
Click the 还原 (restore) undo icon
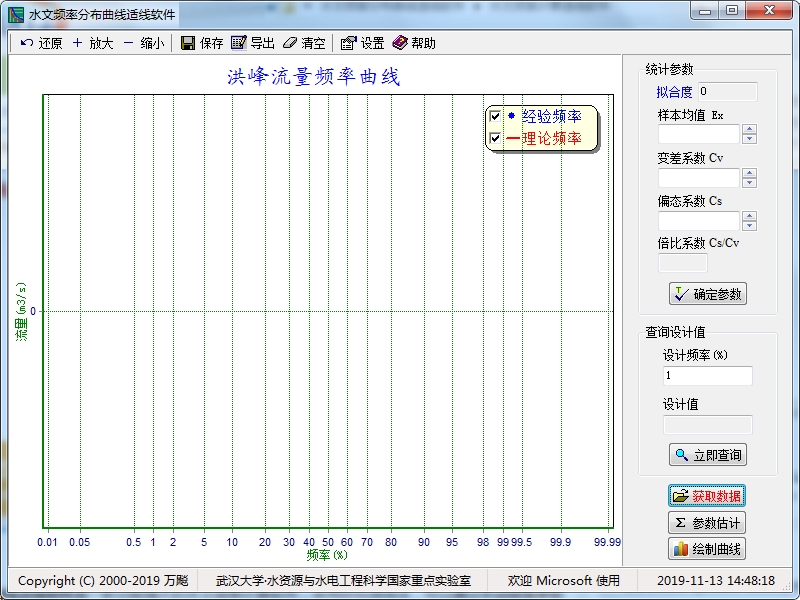click(27, 43)
